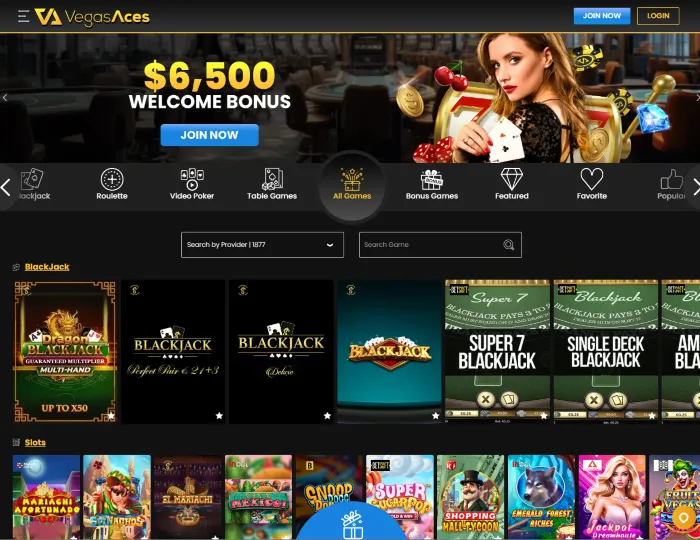
Task: Favorite Dragon Blackjack with its star
Action: coord(111,416)
